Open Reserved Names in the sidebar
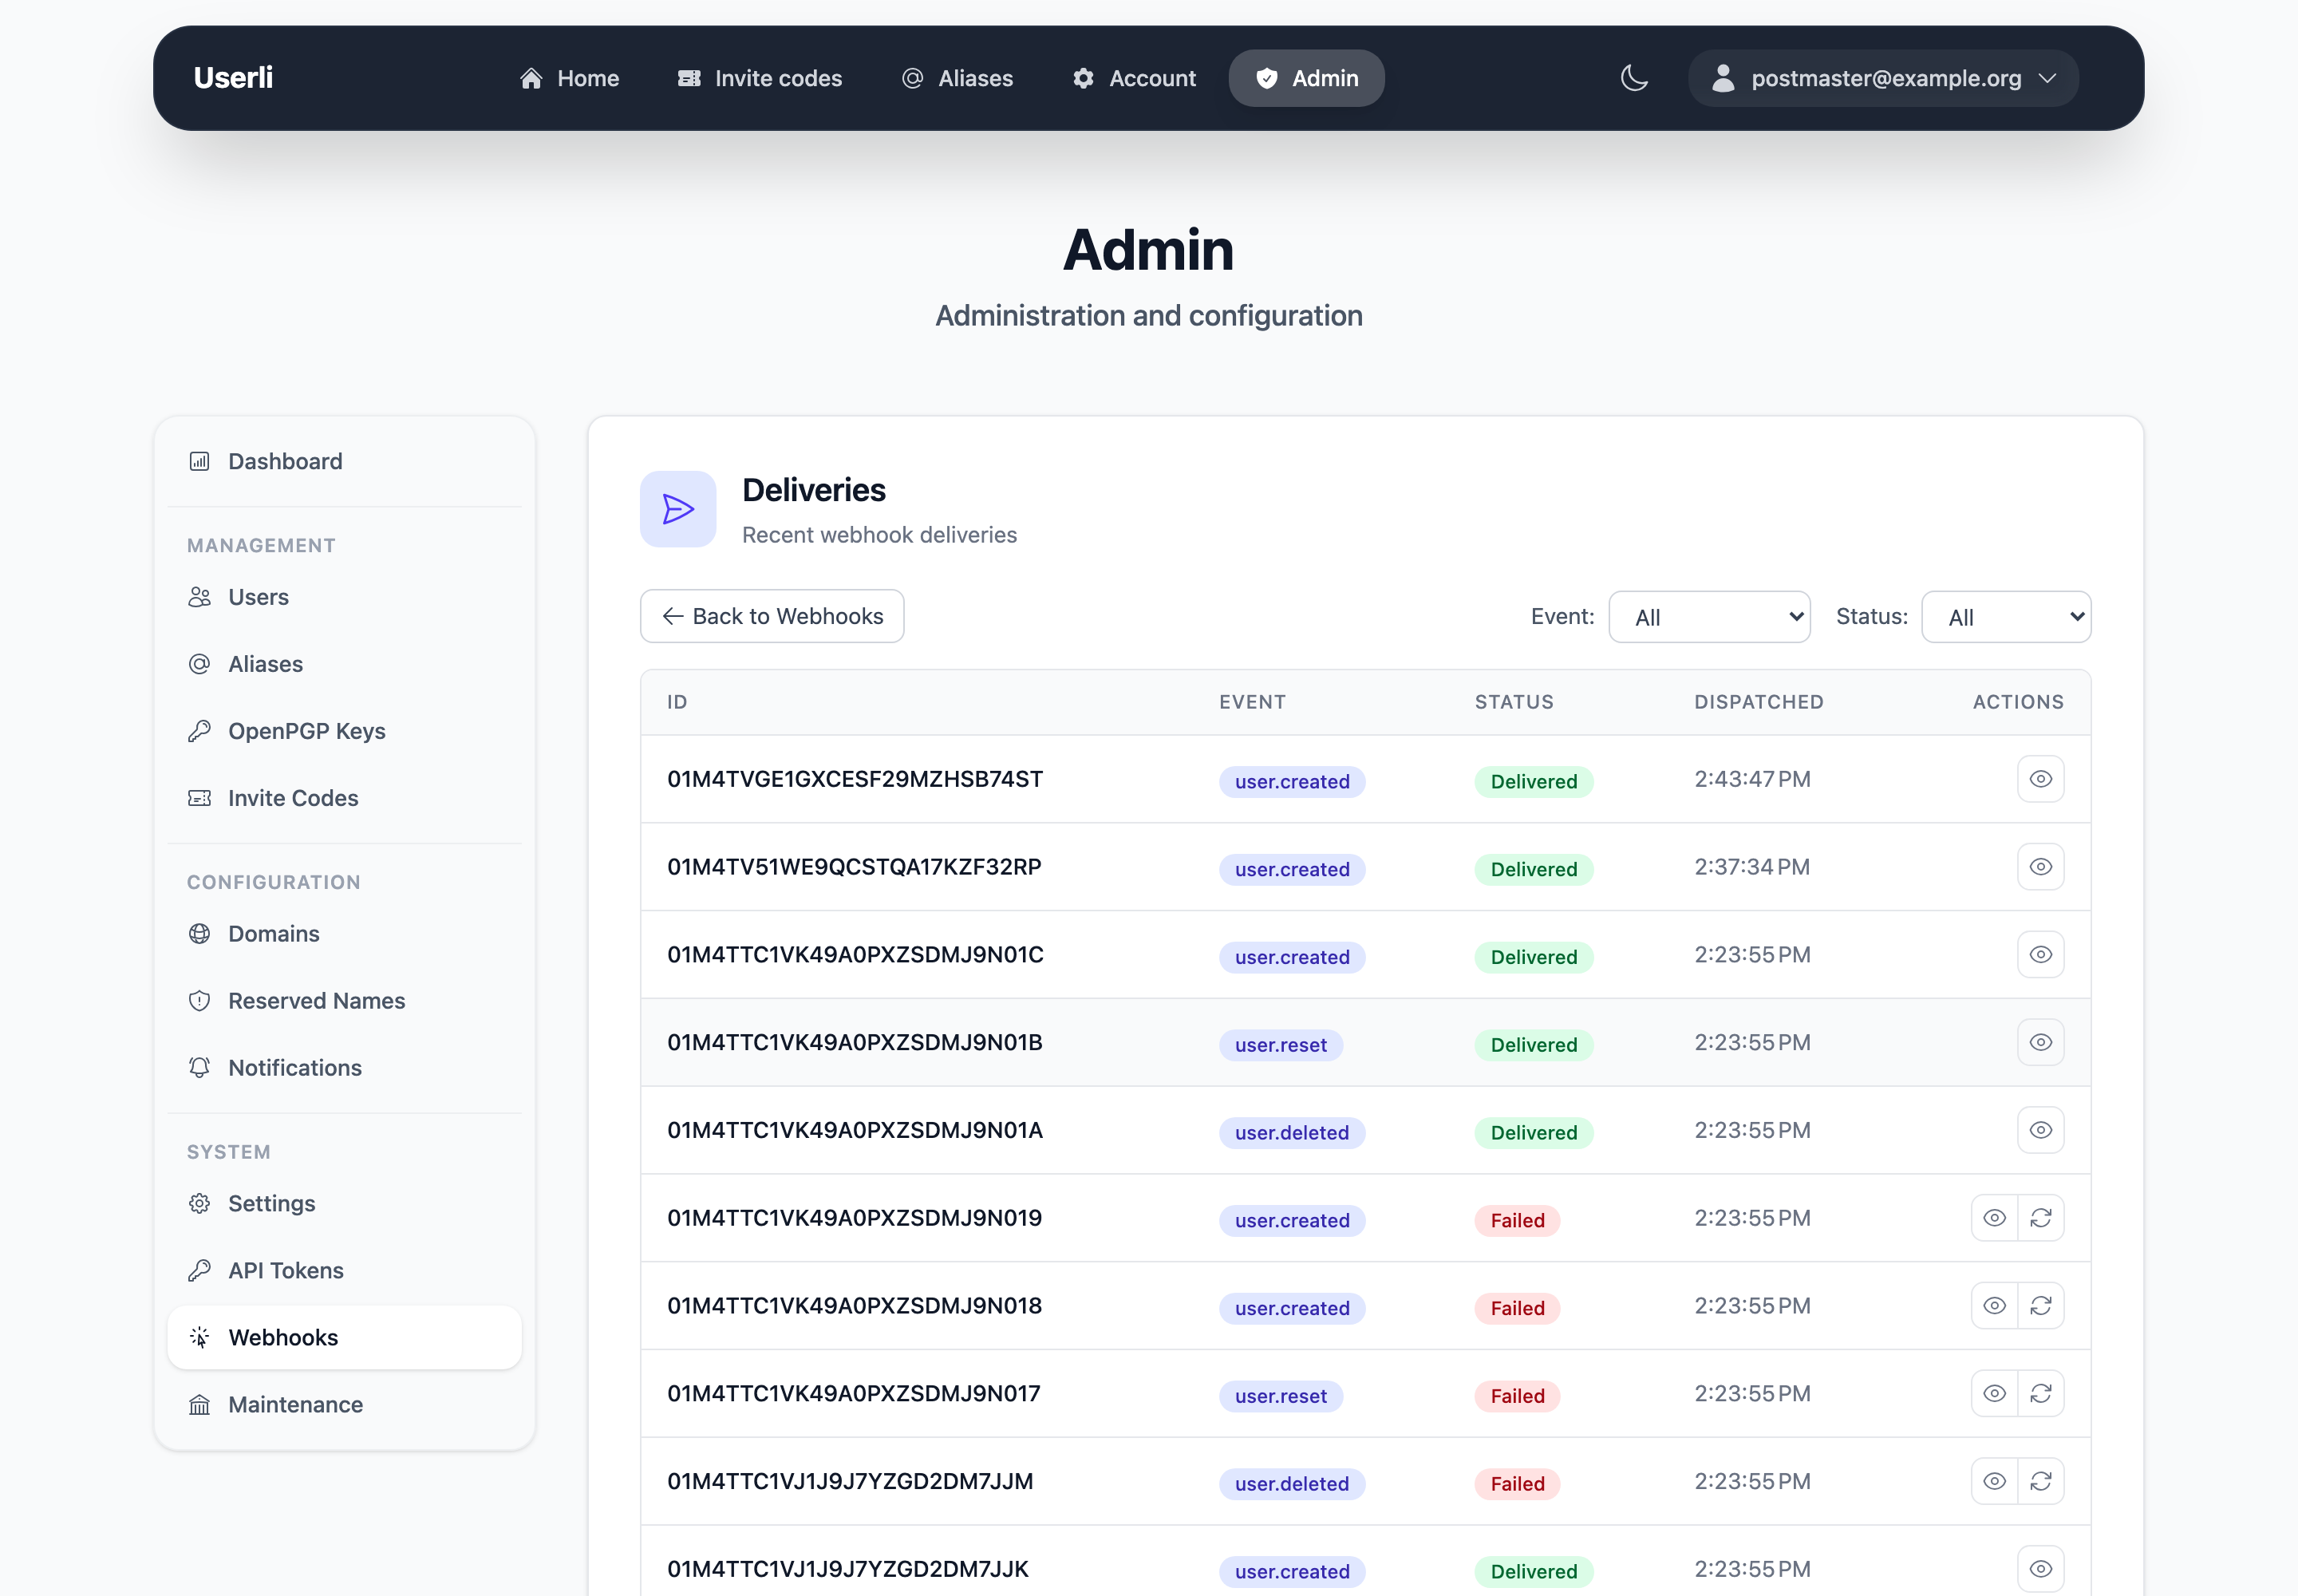 [x=345, y=1001]
